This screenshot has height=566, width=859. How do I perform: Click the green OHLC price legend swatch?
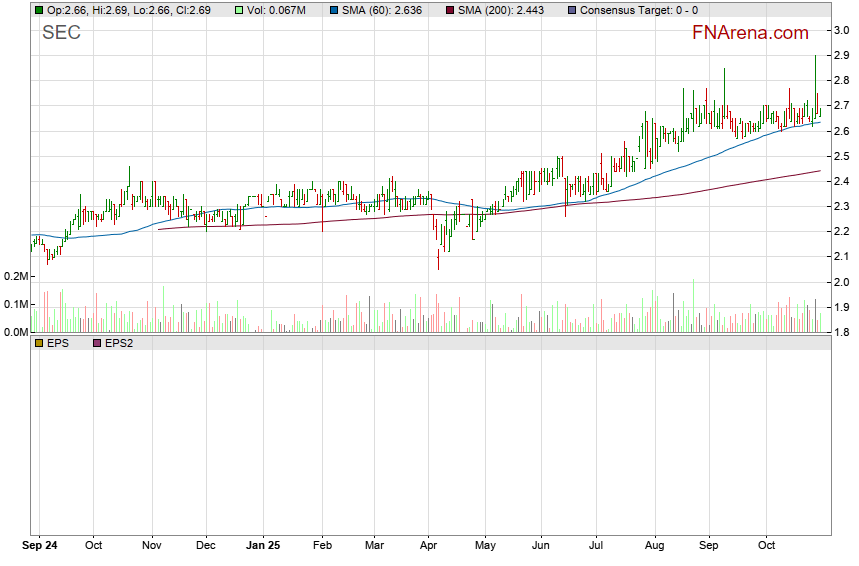pyautogui.click(x=39, y=9)
